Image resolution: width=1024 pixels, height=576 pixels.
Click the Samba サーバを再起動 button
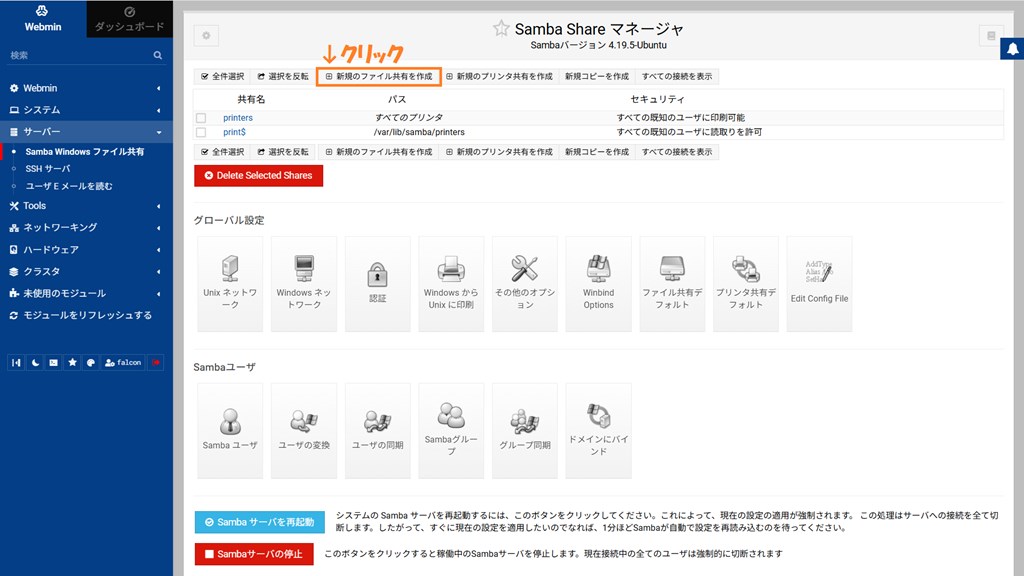(259, 522)
